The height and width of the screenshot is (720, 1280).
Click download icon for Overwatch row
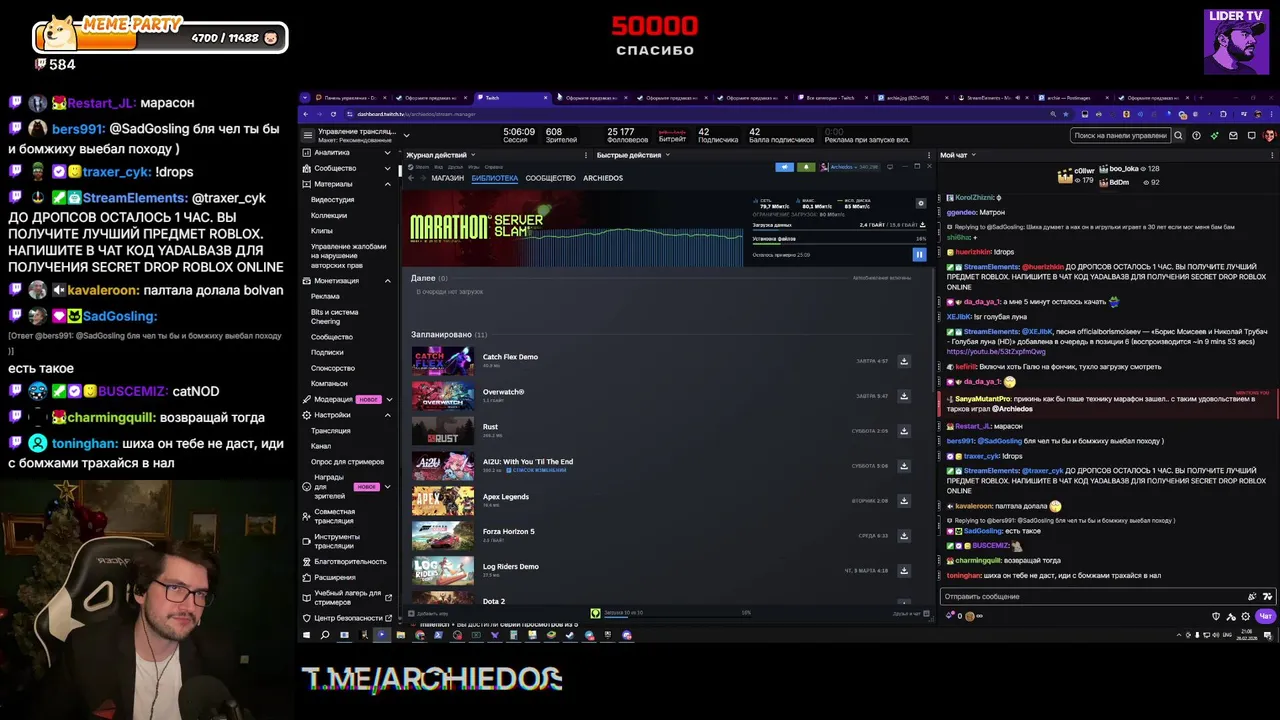tap(904, 396)
